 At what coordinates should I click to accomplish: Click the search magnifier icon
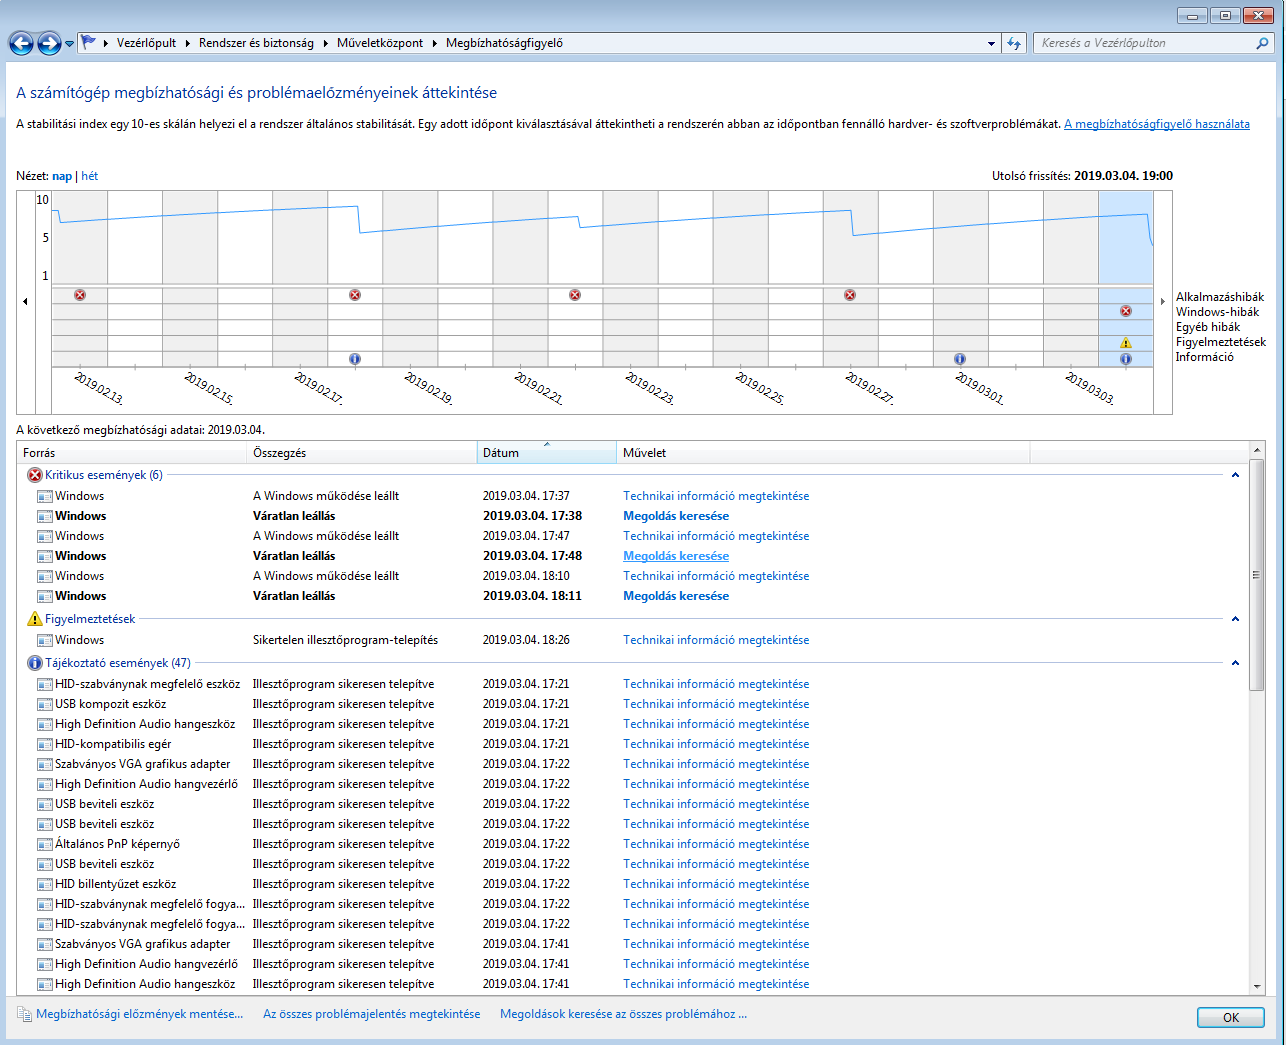pos(1263,43)
